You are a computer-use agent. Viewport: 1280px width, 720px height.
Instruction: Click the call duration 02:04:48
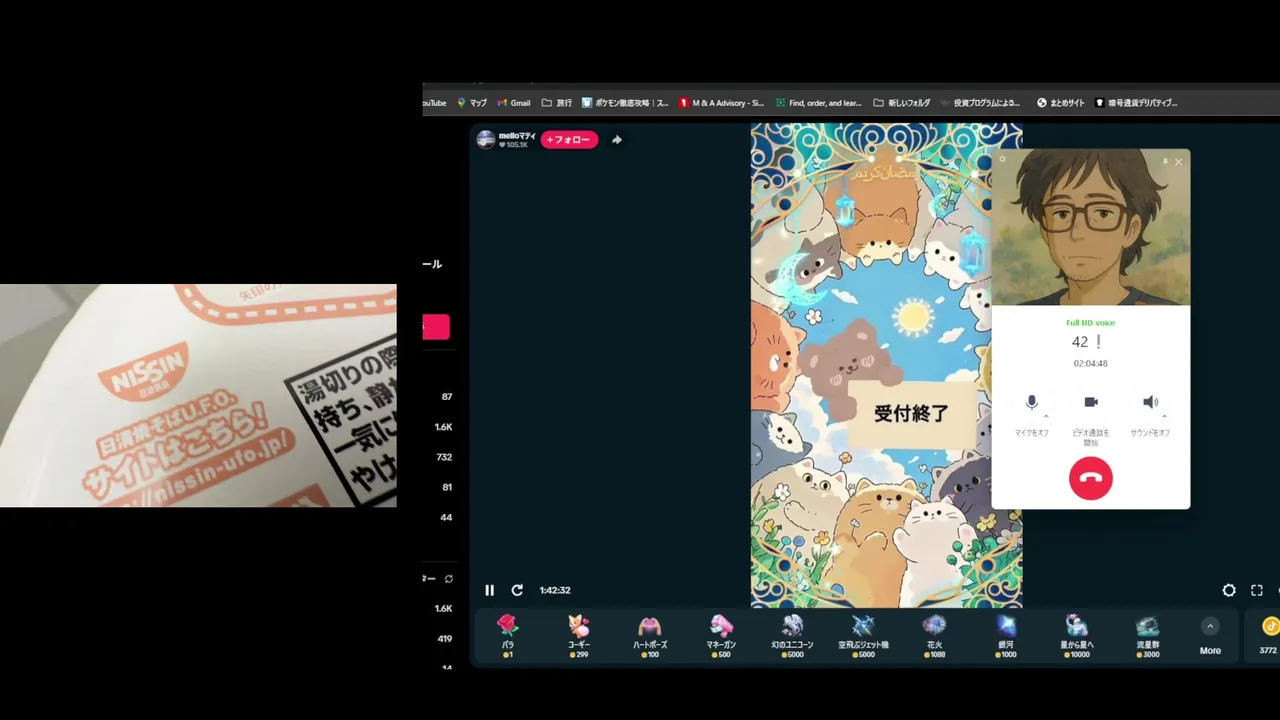coord(1091,363)
